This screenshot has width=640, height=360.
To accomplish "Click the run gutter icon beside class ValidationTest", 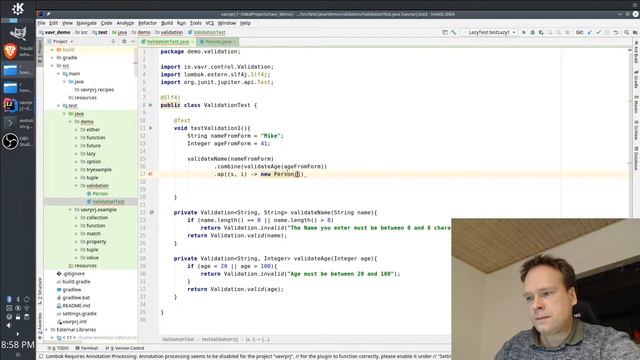I will point(151,105).
